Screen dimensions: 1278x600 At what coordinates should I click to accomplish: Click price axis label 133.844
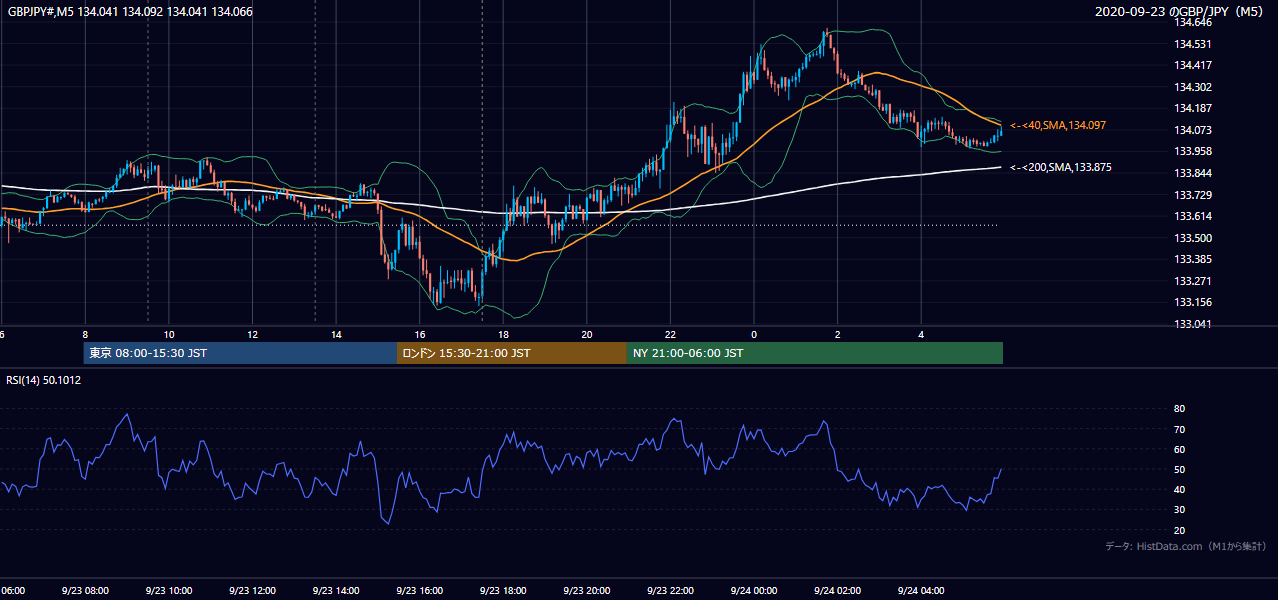(1192, 173)
